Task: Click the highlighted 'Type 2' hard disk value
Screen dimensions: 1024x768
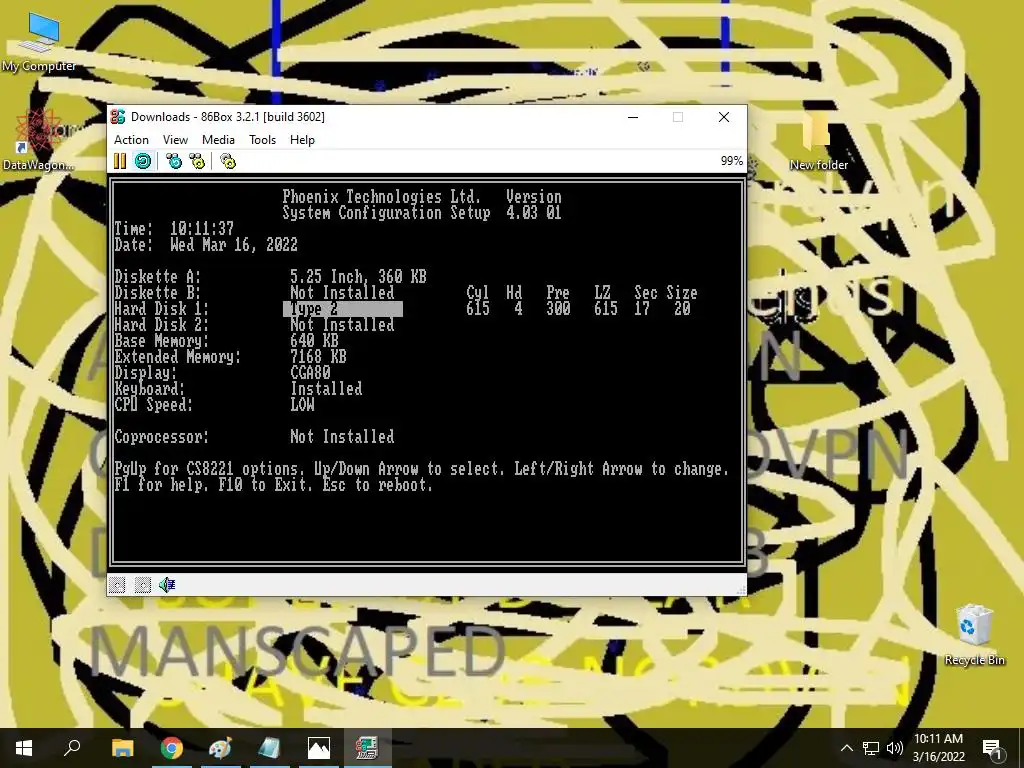Action: (343, 309)
